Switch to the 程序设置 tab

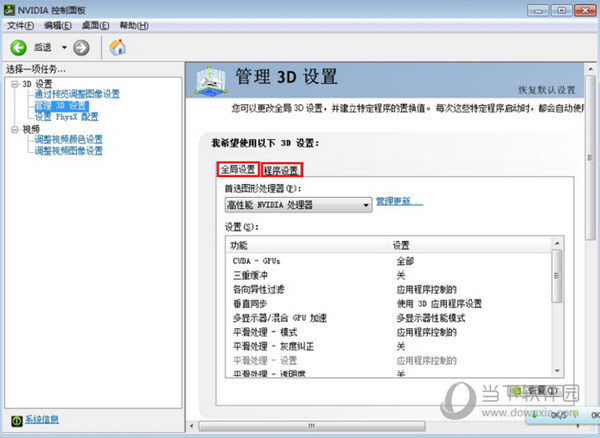coord(282,170)
